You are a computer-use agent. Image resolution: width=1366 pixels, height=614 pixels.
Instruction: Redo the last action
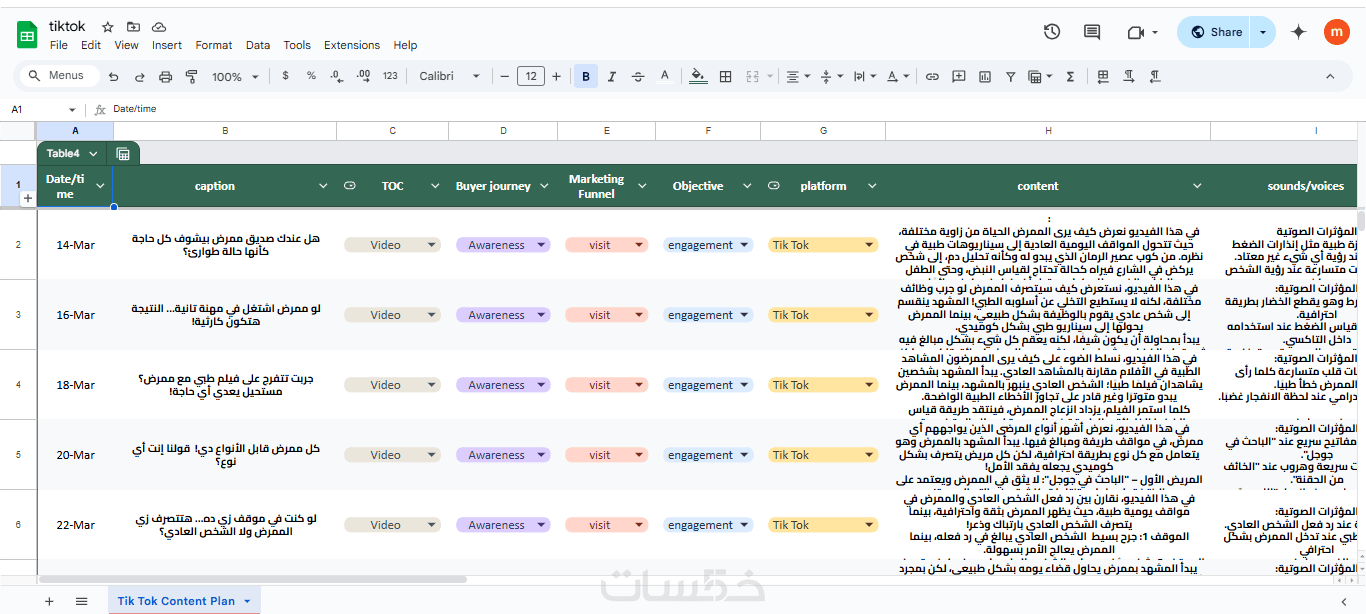tap(139, 76)
